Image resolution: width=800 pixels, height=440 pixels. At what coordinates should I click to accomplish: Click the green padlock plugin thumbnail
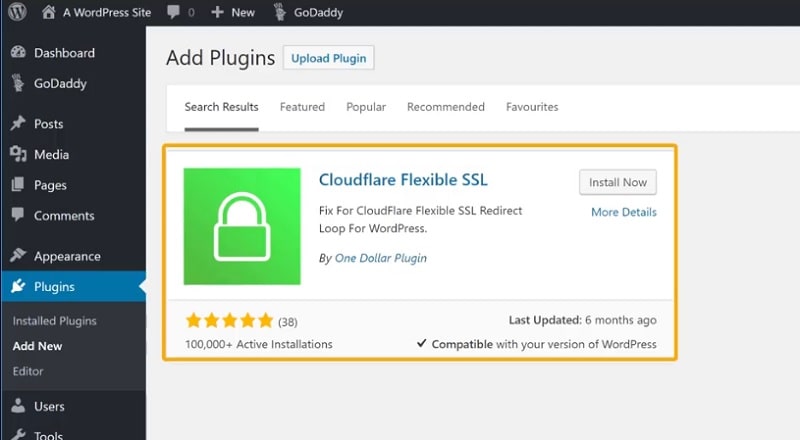pos(242,226)
